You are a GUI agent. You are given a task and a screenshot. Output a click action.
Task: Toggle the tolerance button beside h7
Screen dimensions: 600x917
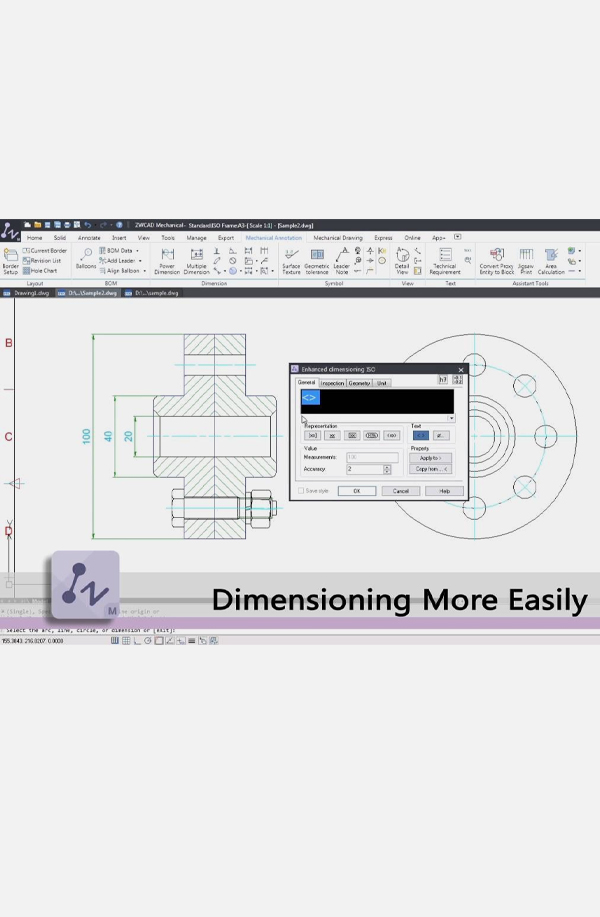[459, 380]
